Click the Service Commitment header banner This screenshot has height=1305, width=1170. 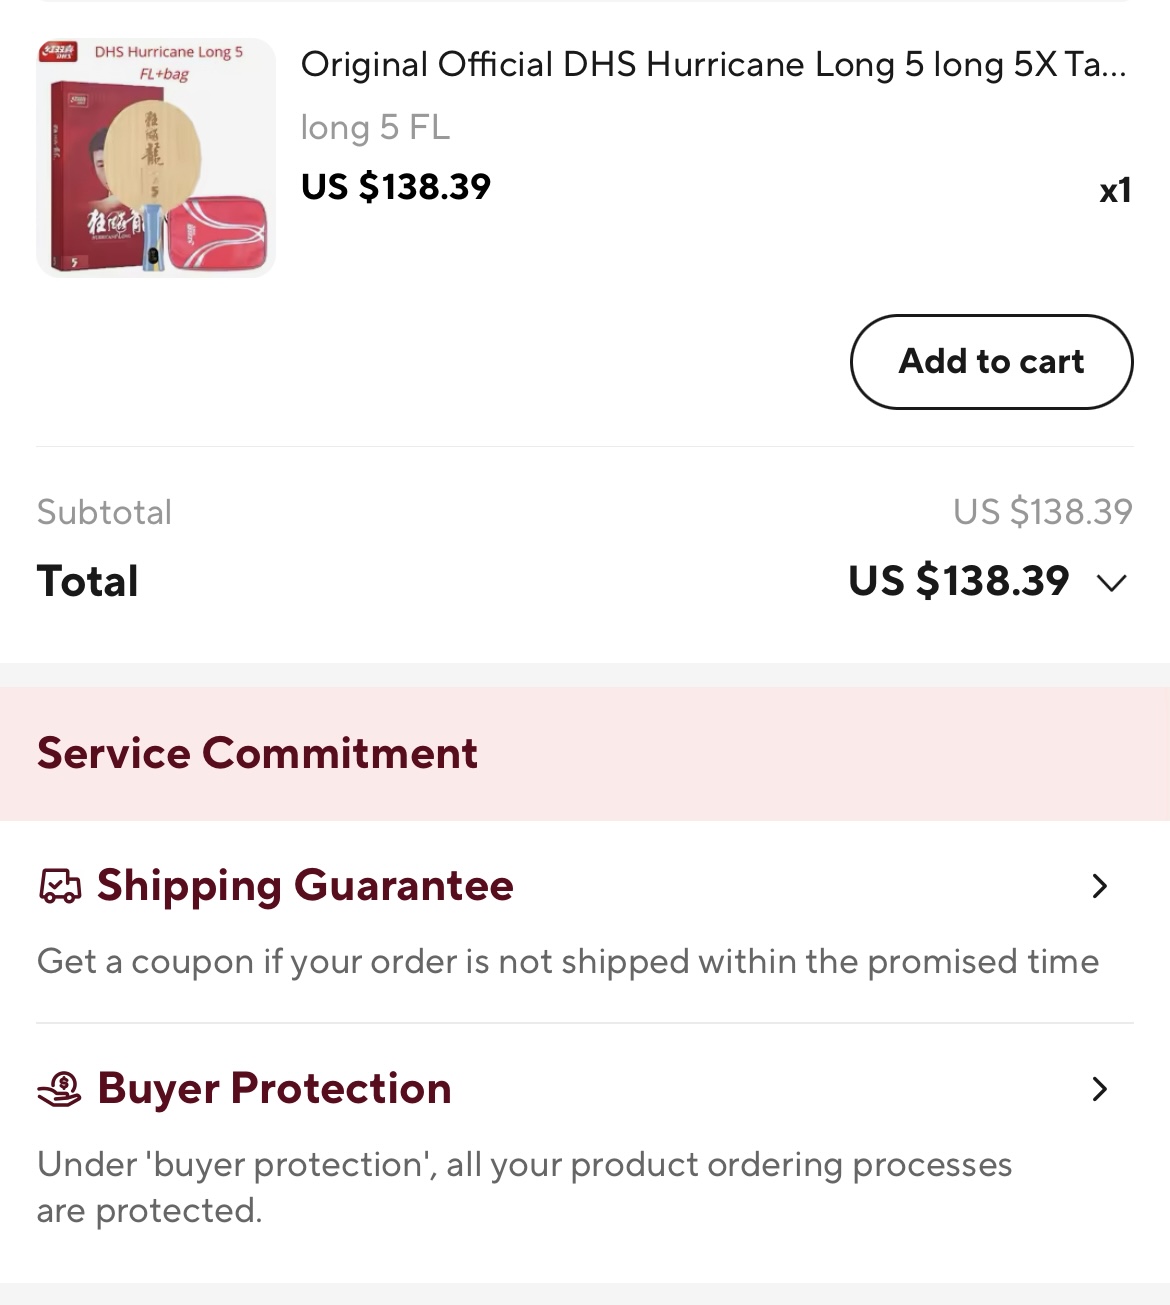click(x=585, y=754)
